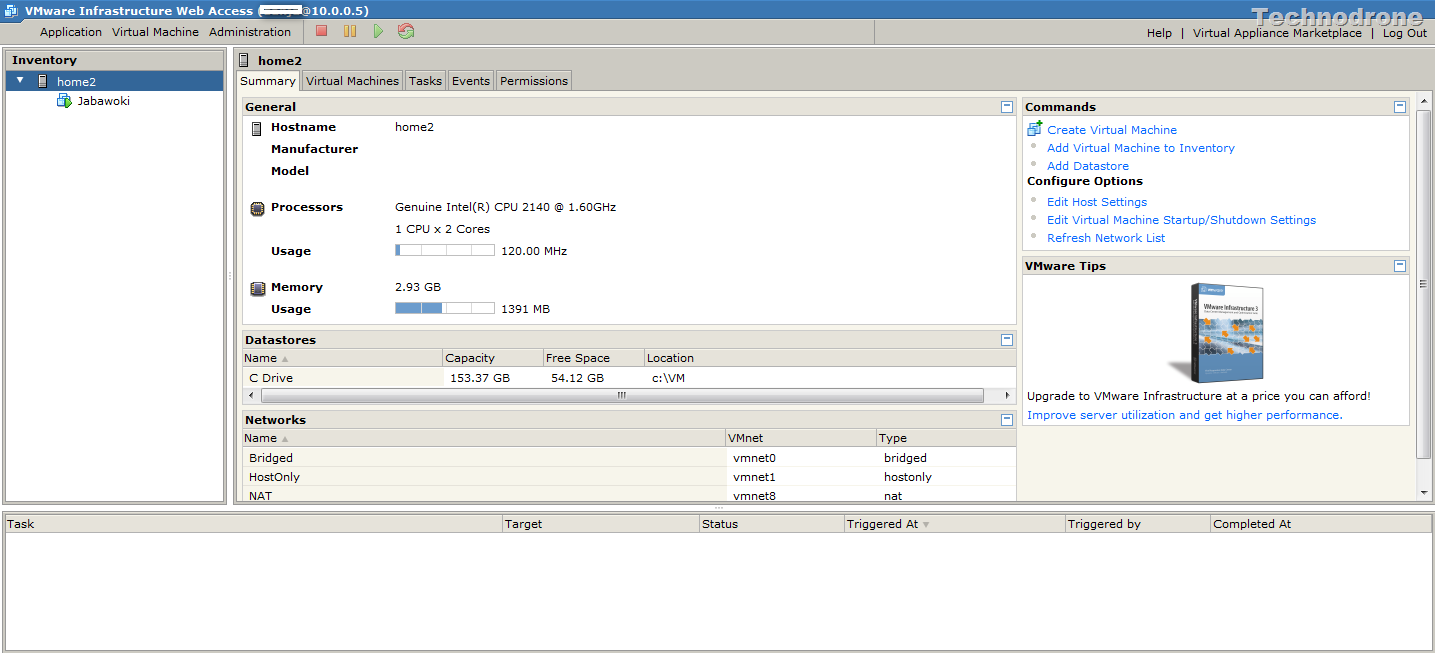The width and height of the screenshot is (1435, 653).
Task: Collapse the General panel
Action: pyautogui.click(x=1007, y=106)
